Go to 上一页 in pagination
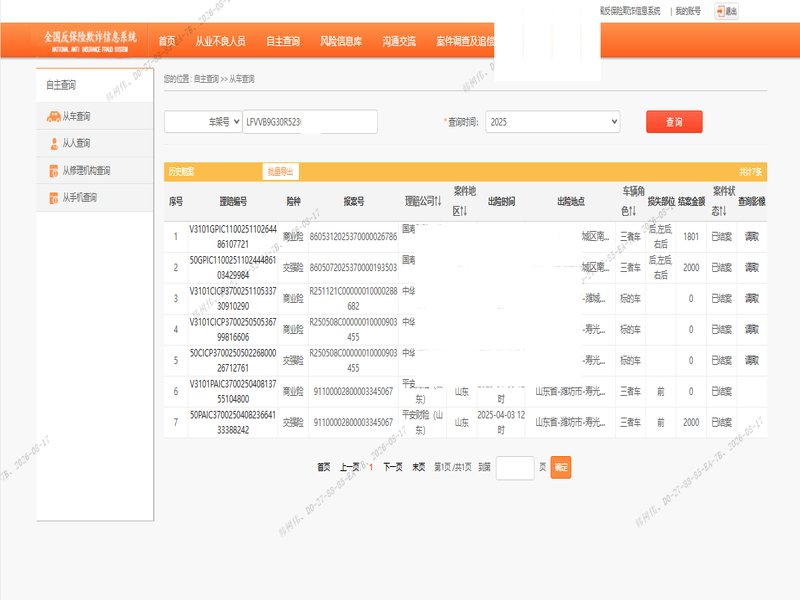 tap(349, 467)
